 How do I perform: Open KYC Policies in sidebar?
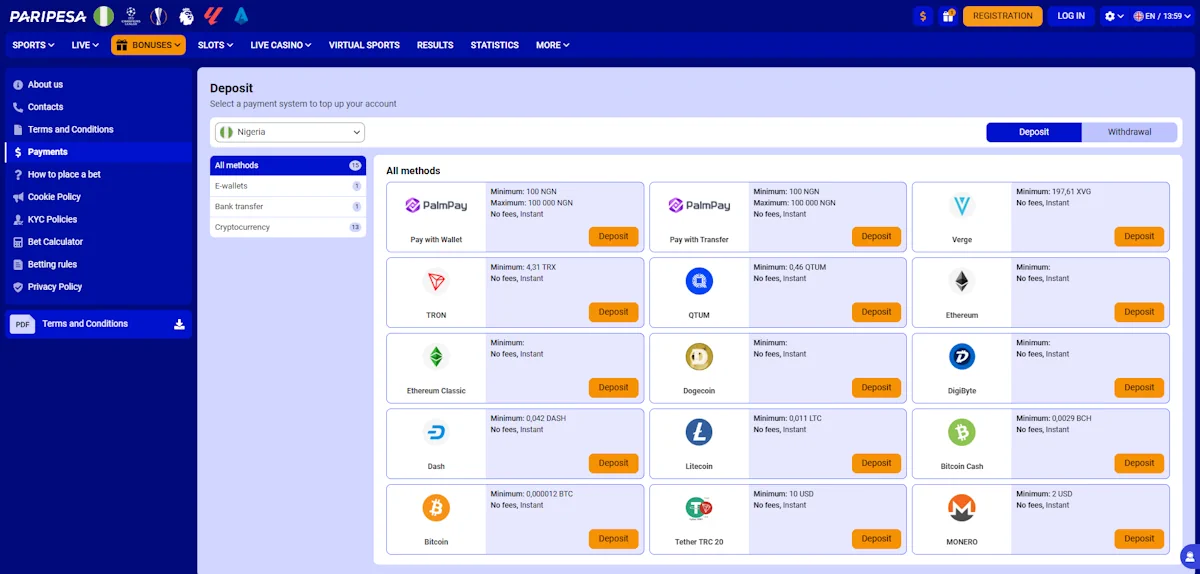98,219
